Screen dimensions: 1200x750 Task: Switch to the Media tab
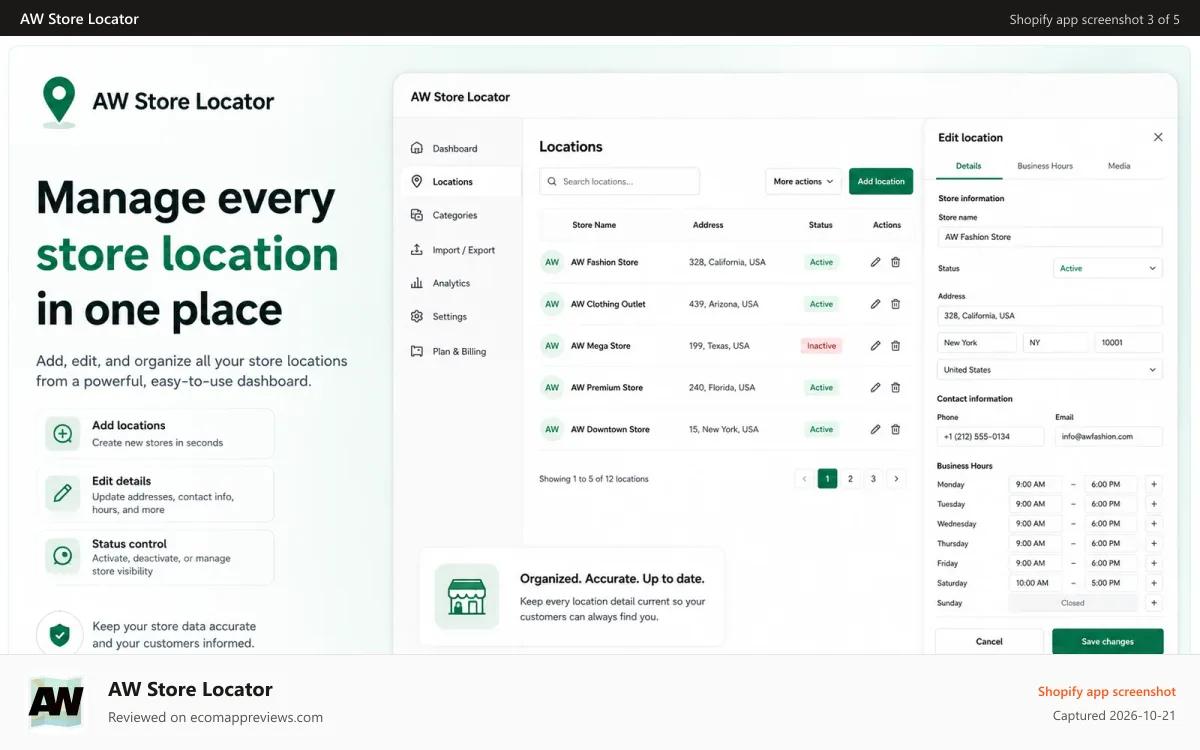[1119, 166]
